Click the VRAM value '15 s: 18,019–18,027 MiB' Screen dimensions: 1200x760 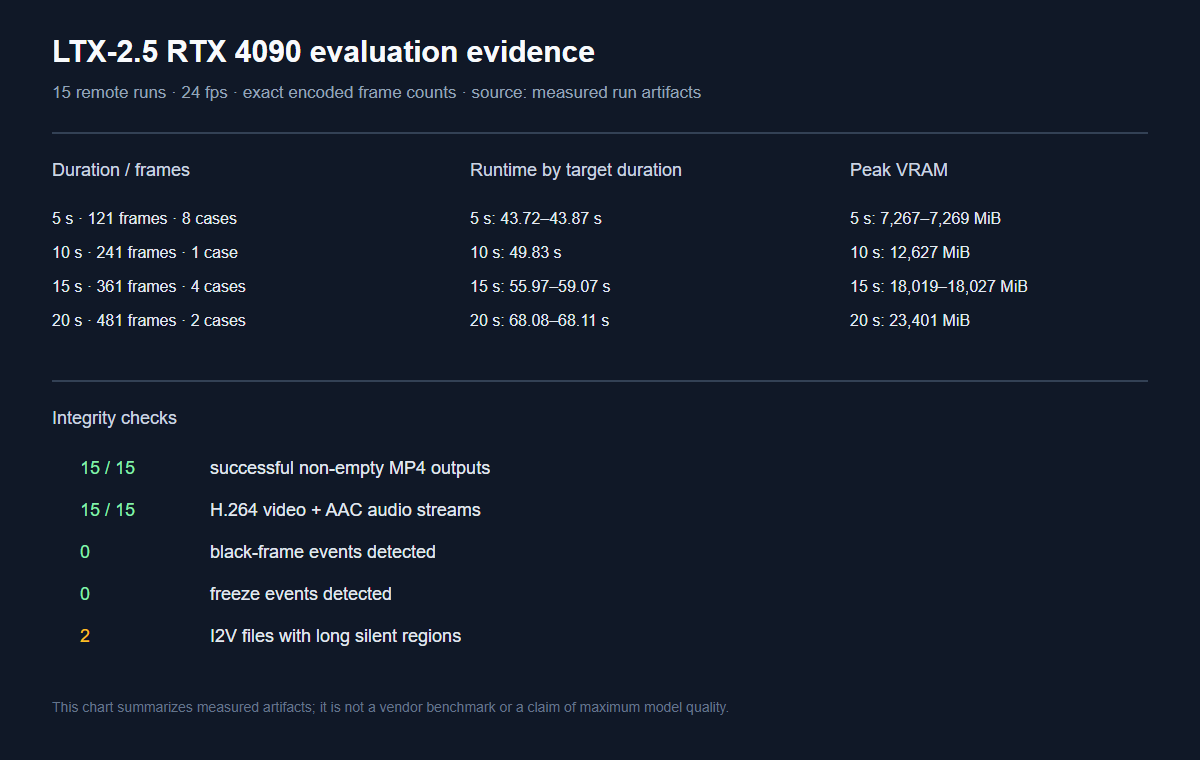point(939,286)
